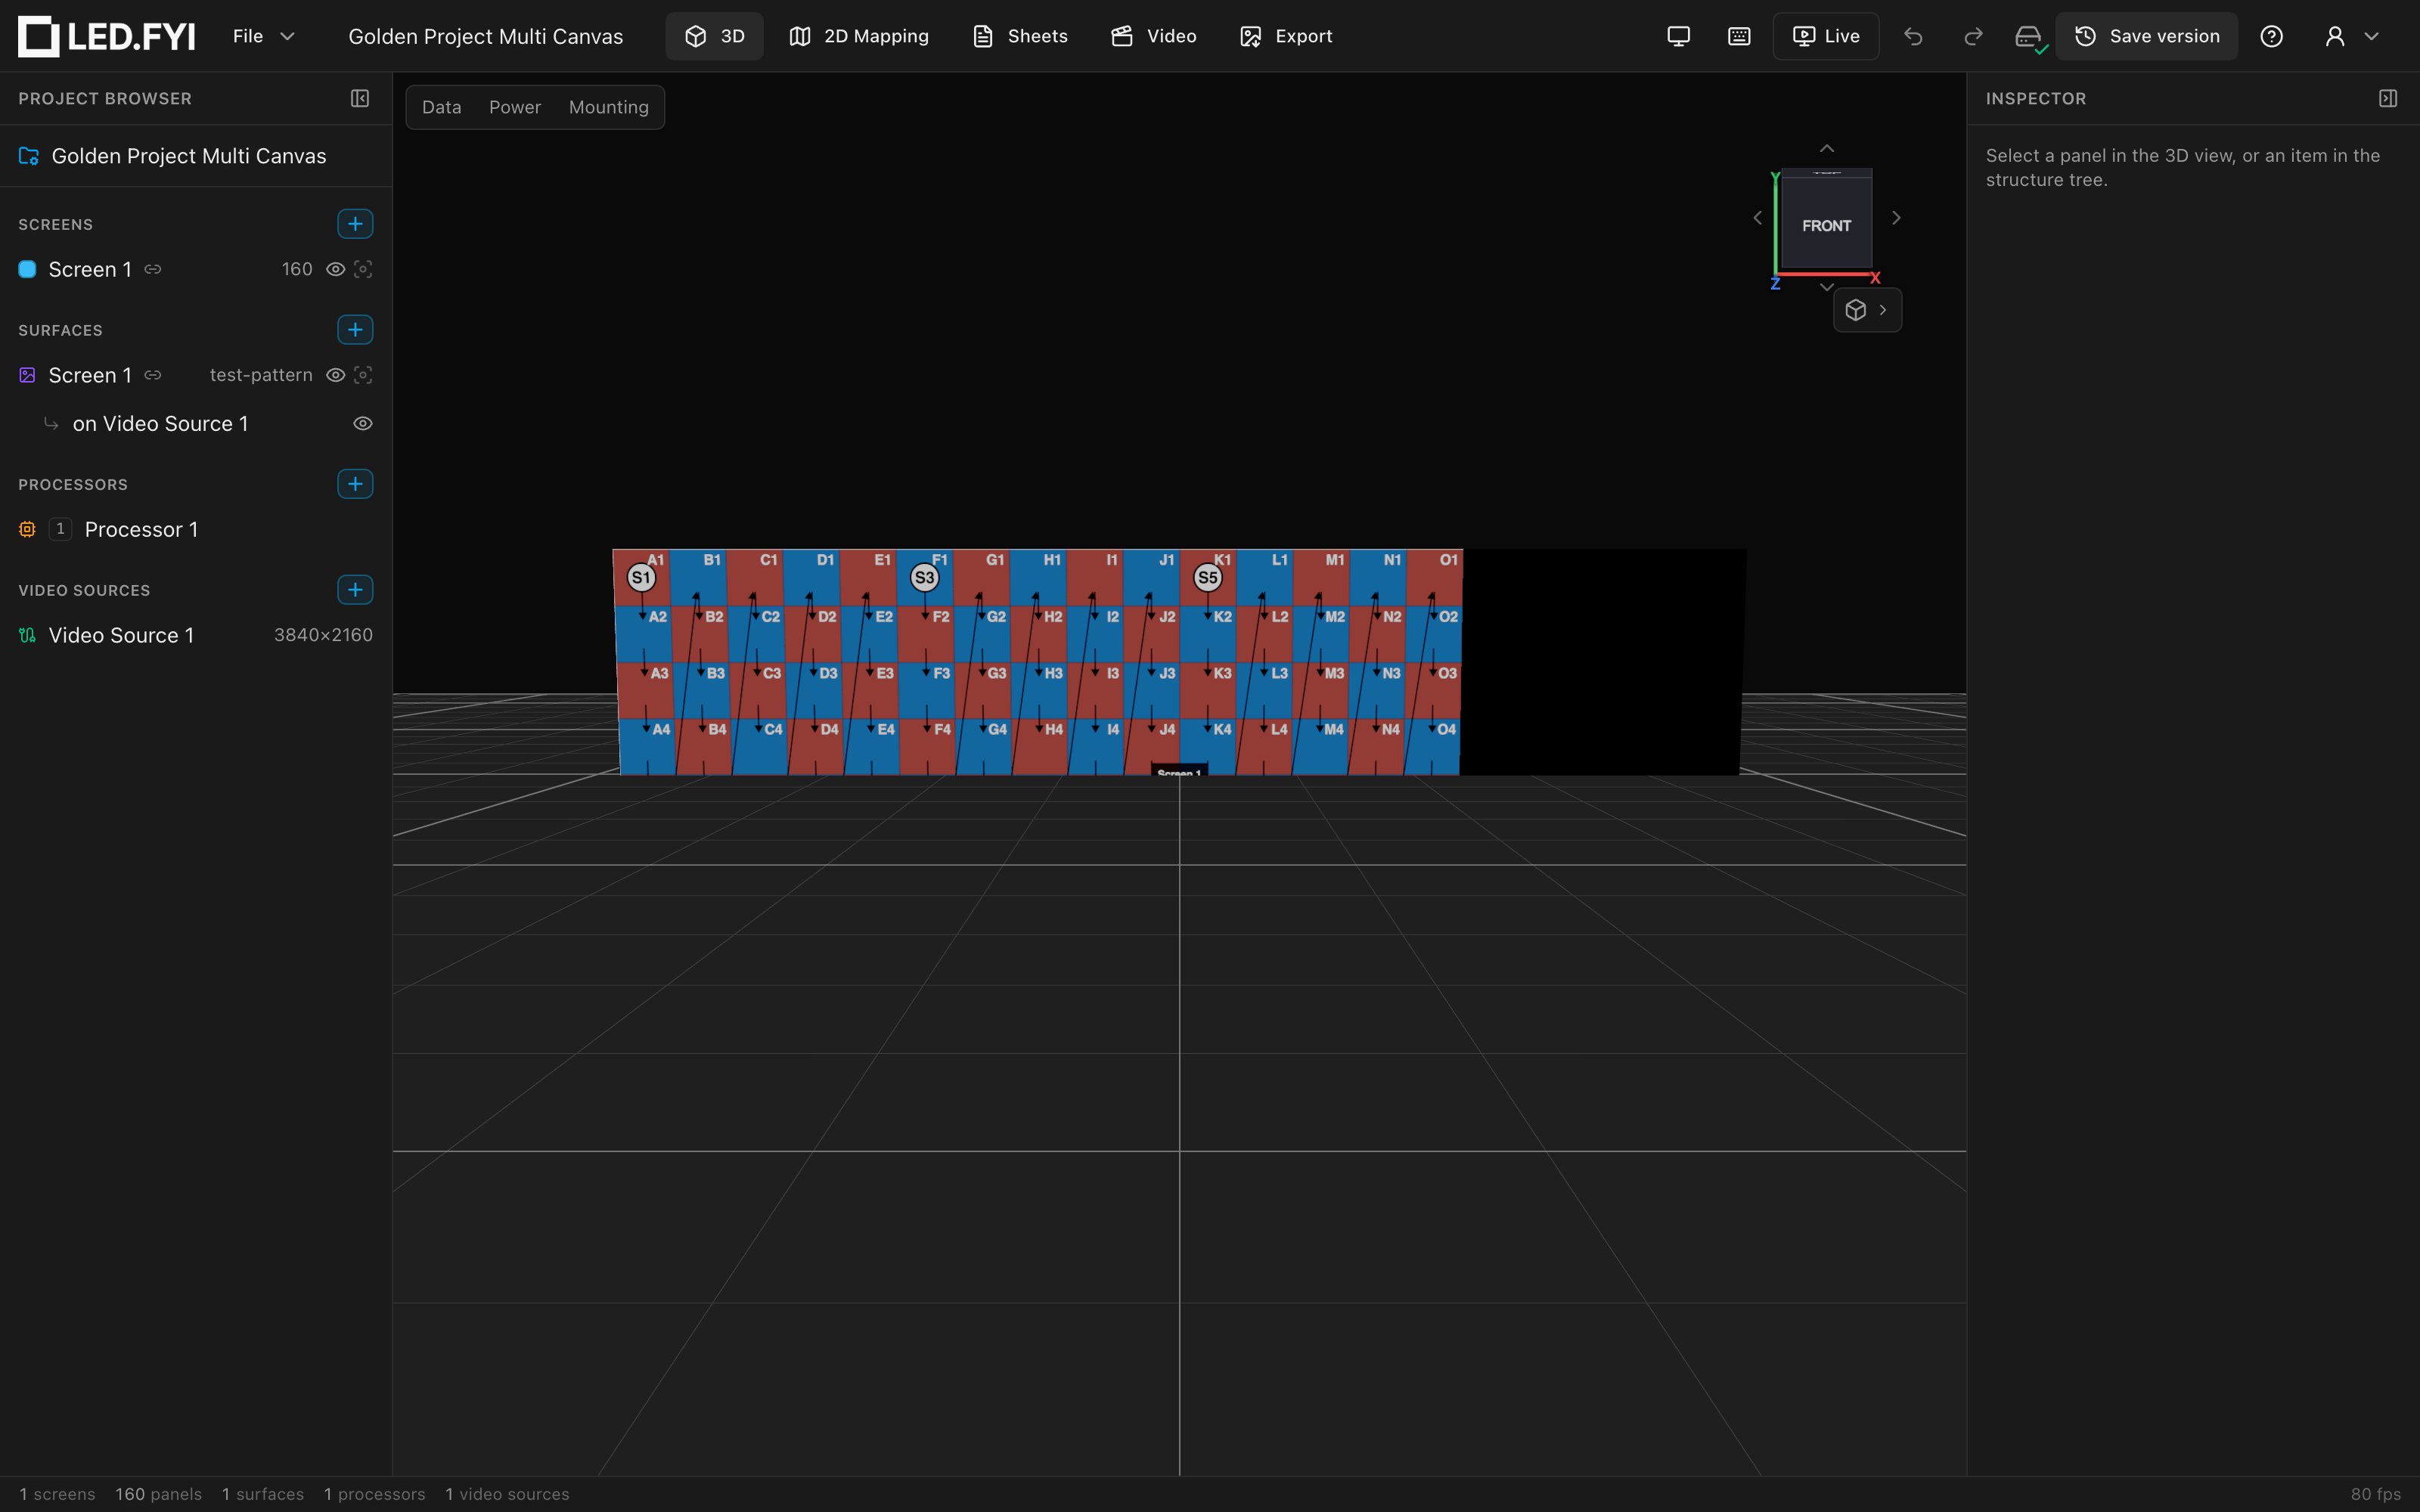Open keyboard shortcuts icon in toolbar
The image size is (2420, 1512).
point(1739,36)
